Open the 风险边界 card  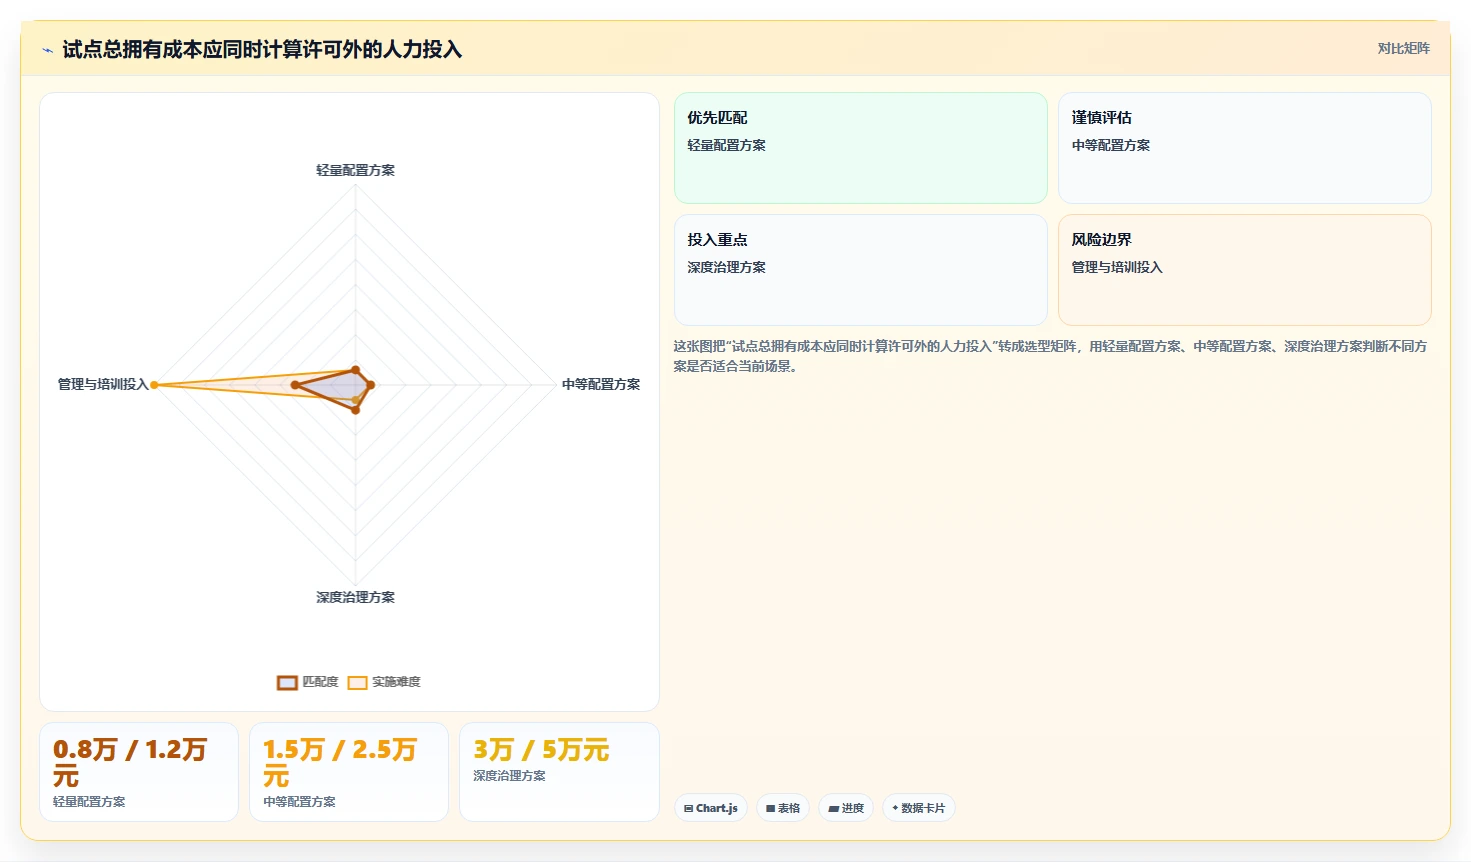(1244, 270)
